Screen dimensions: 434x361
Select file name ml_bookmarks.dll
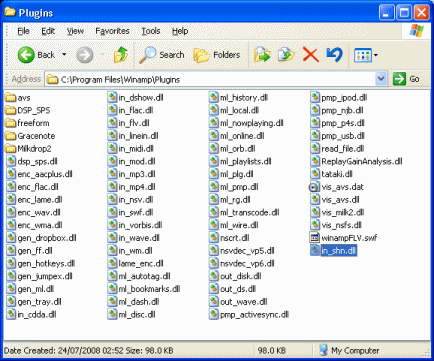click(x=149, y=289)
